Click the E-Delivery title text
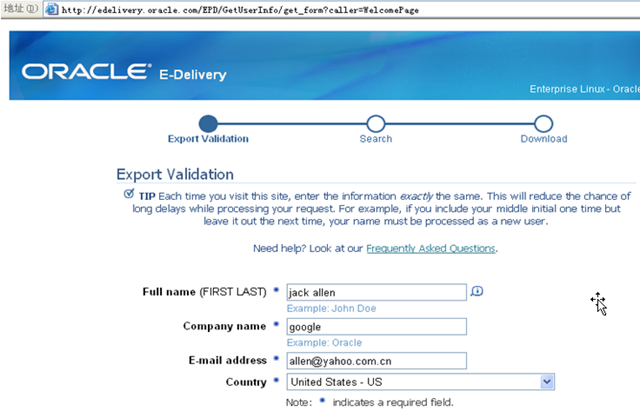This screenshot has height=418, width=640. point(193,75)
